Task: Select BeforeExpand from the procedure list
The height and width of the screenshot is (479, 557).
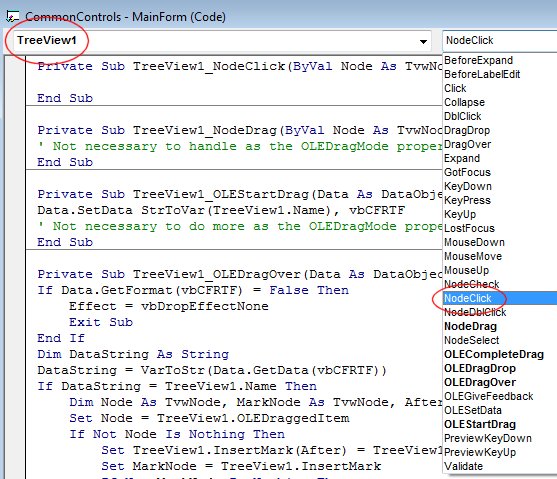Action: click(478, 60)
